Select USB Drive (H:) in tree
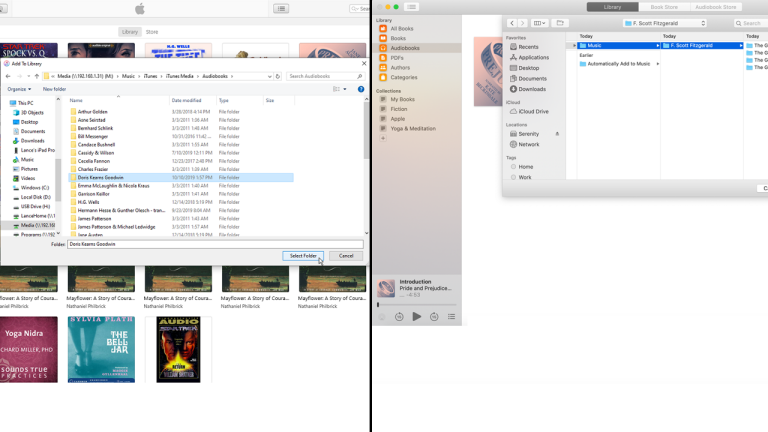This screenshot has width=768, height=432. [x=35, y=207]
